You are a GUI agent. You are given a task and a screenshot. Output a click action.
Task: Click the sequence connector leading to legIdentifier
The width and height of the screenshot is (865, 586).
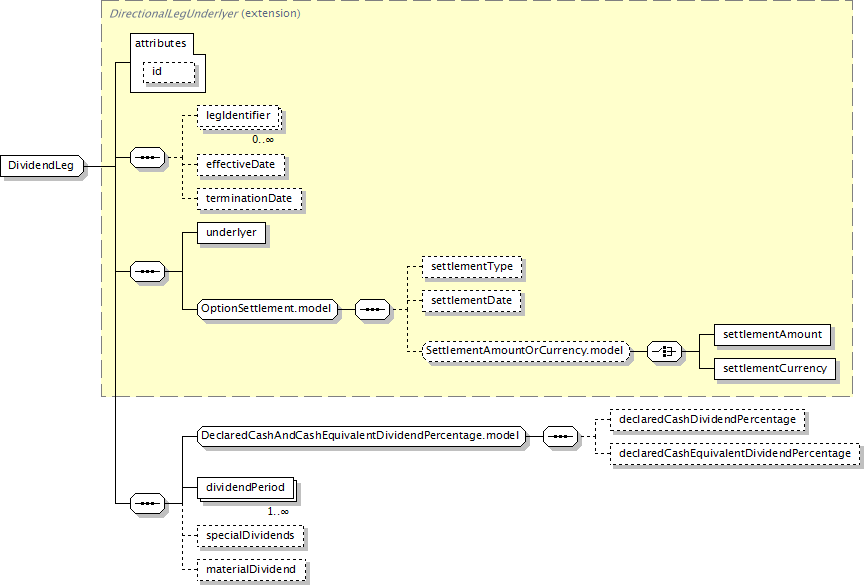pyautogui.click(x=148, y=158)
